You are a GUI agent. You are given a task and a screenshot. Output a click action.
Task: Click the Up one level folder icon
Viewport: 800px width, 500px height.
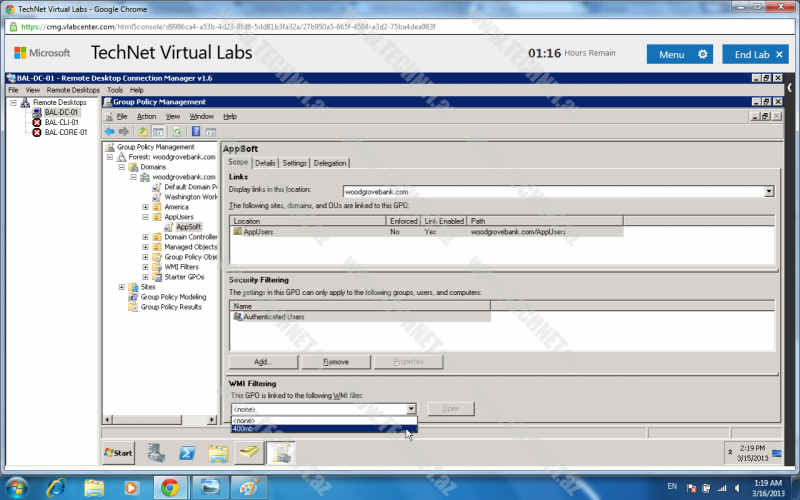pos(143,131)
